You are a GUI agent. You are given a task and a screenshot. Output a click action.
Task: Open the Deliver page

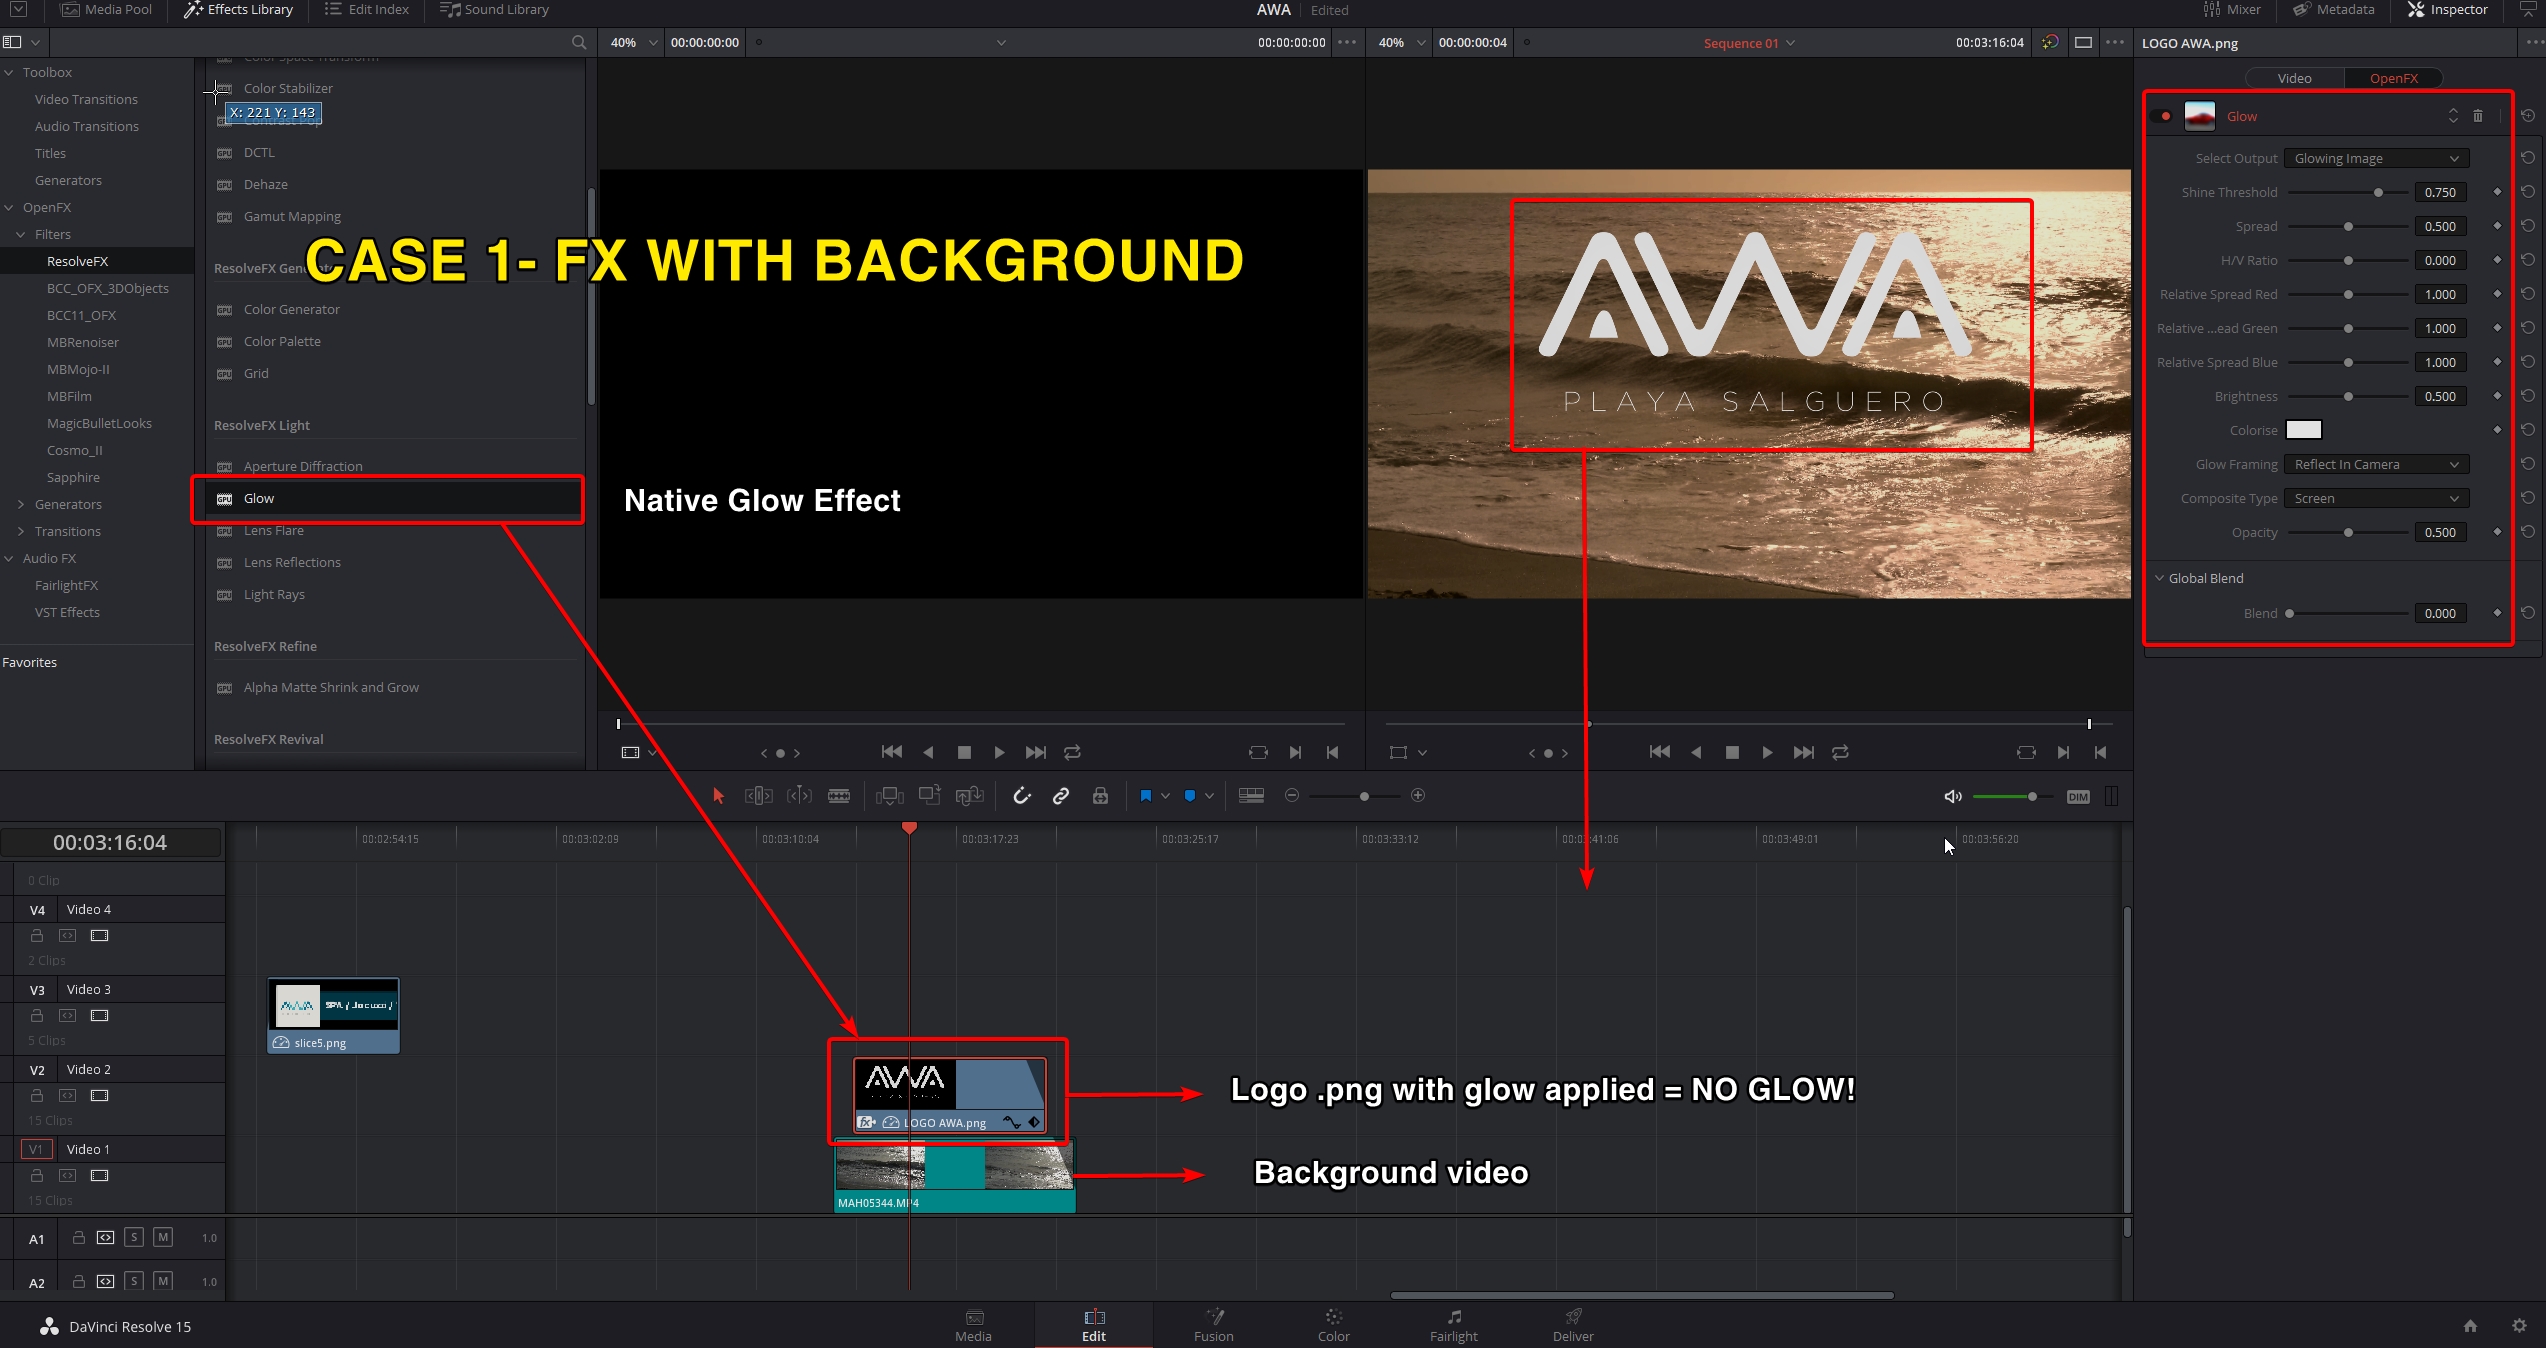coord(1573,1325)
